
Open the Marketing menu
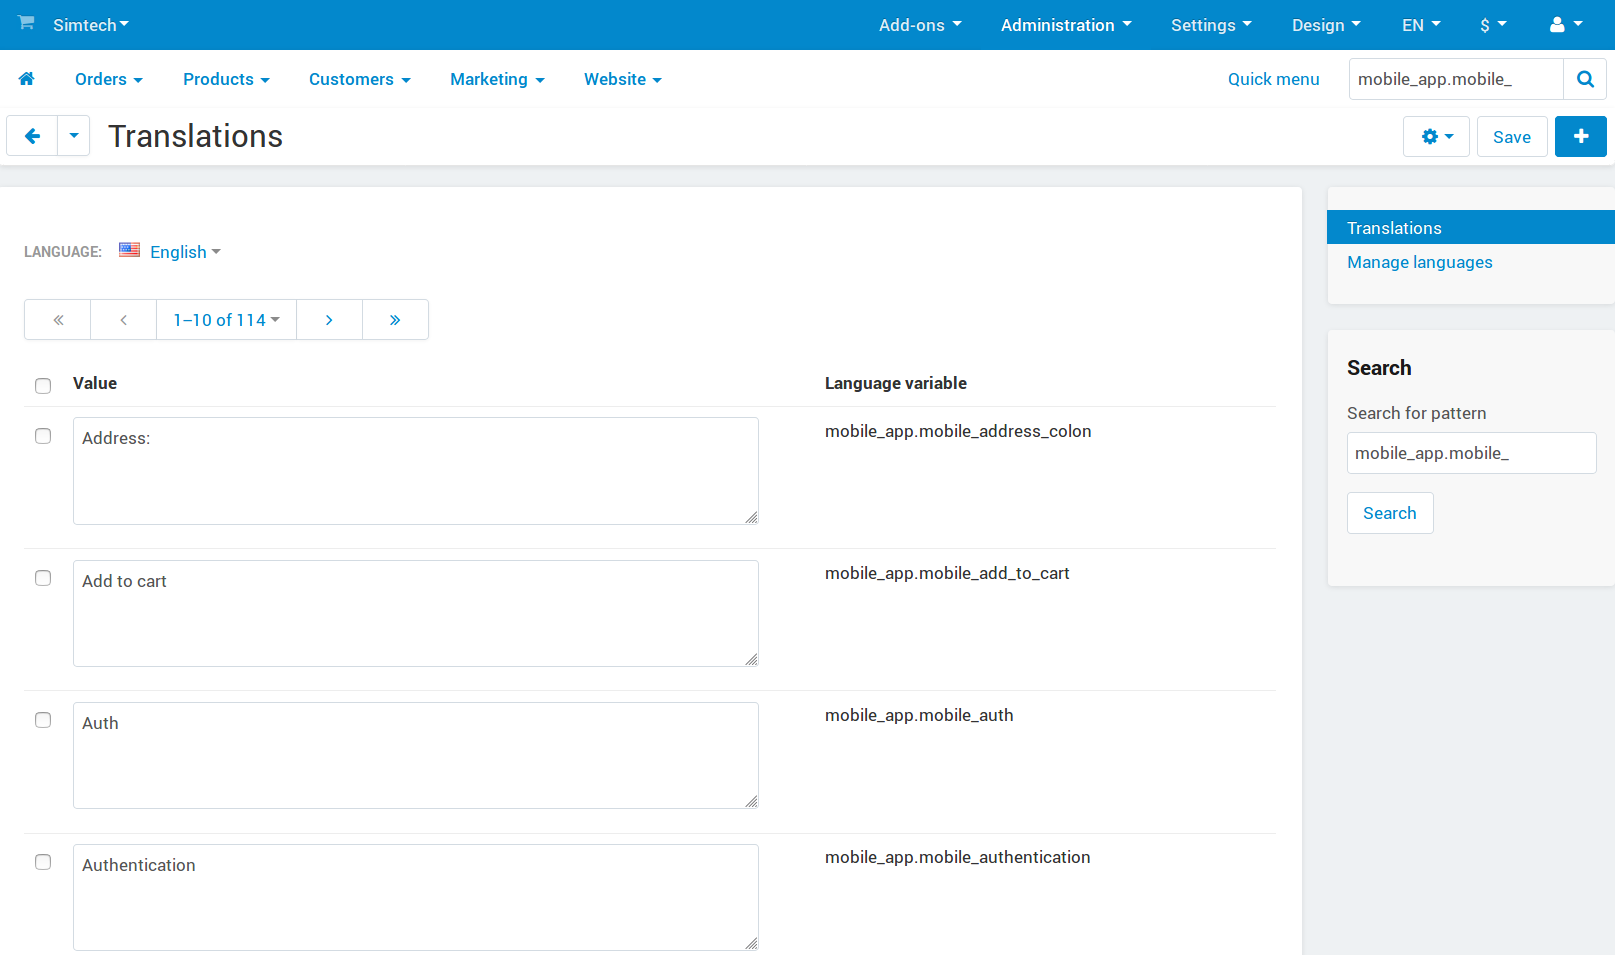pyautogui.click(x=497, y=79)
